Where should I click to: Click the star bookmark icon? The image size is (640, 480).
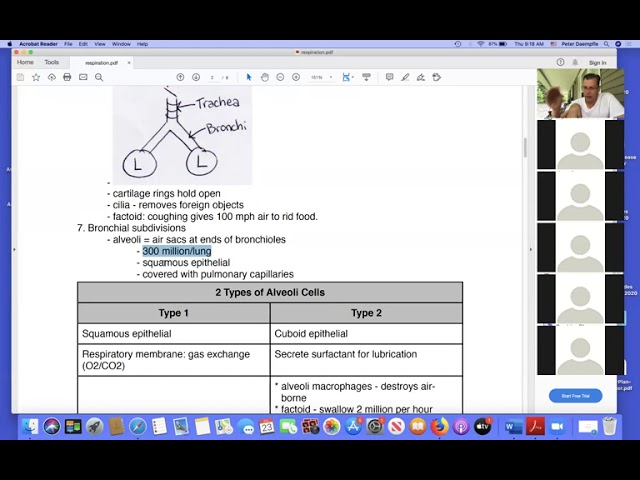tap(36, 77)
